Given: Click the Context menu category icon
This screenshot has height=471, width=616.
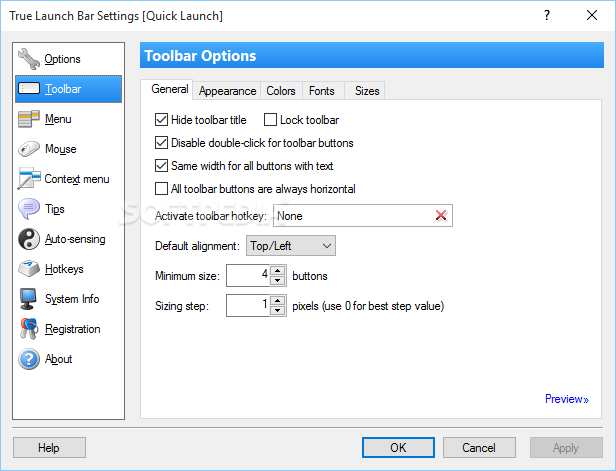Looking at the screenshot, I should (29, 179).
